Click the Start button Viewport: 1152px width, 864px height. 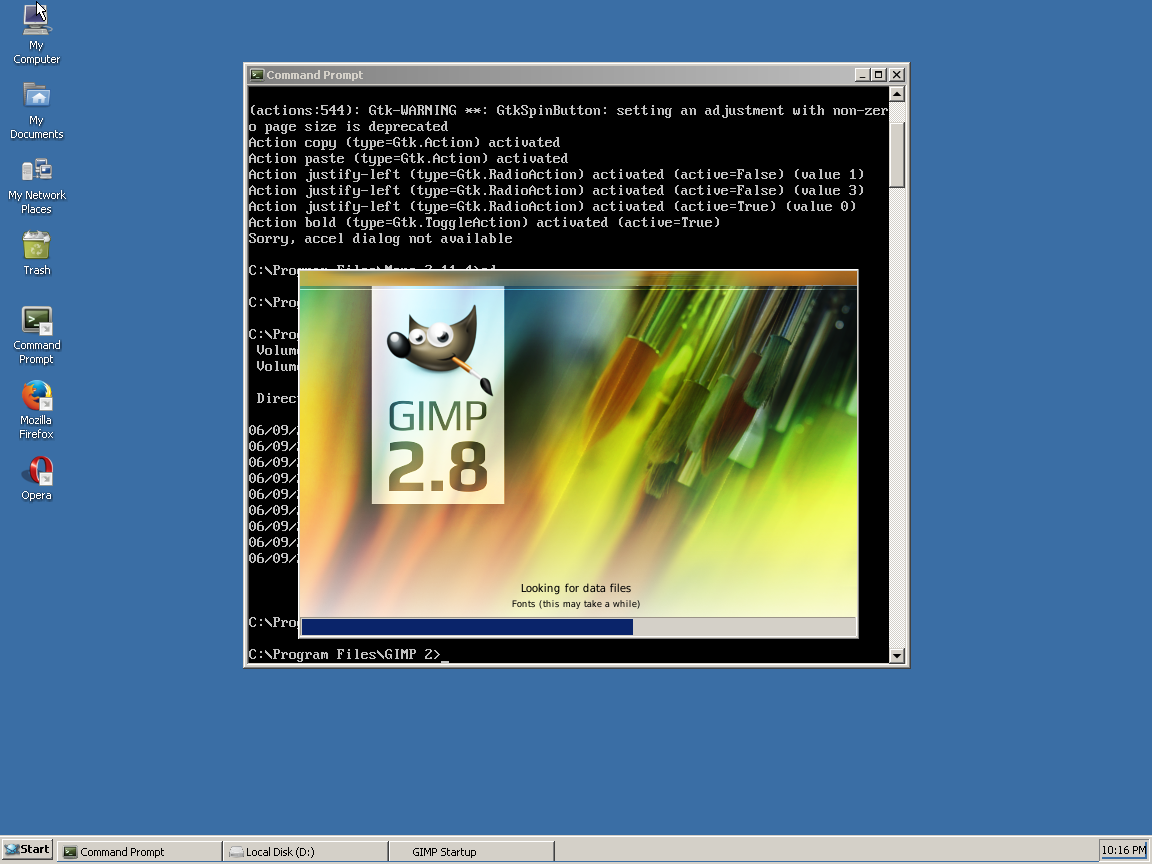(27, 850)
